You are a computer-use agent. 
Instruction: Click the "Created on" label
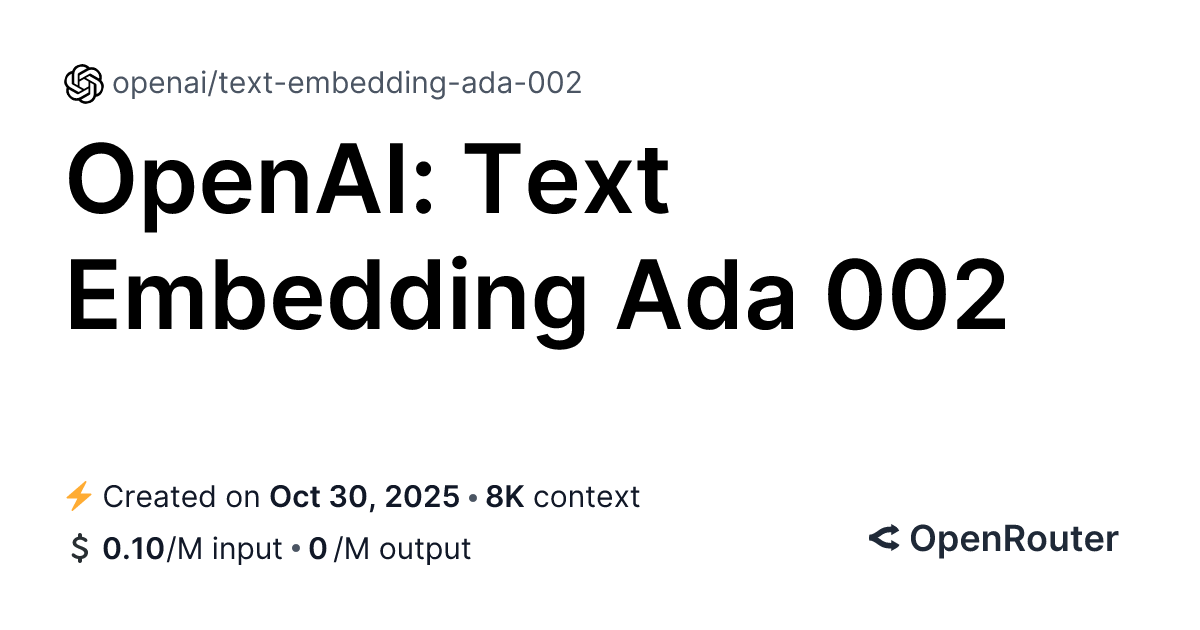click(183, 497)
